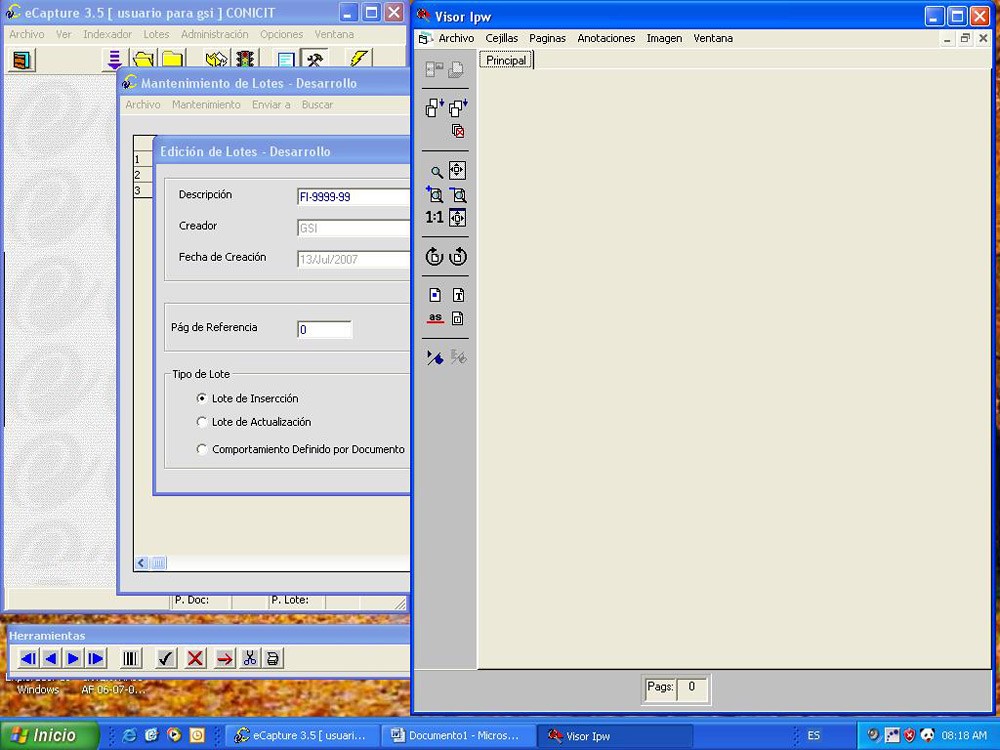
Task: Click the text annotation T icon in Visor
Action: point(458,295)
